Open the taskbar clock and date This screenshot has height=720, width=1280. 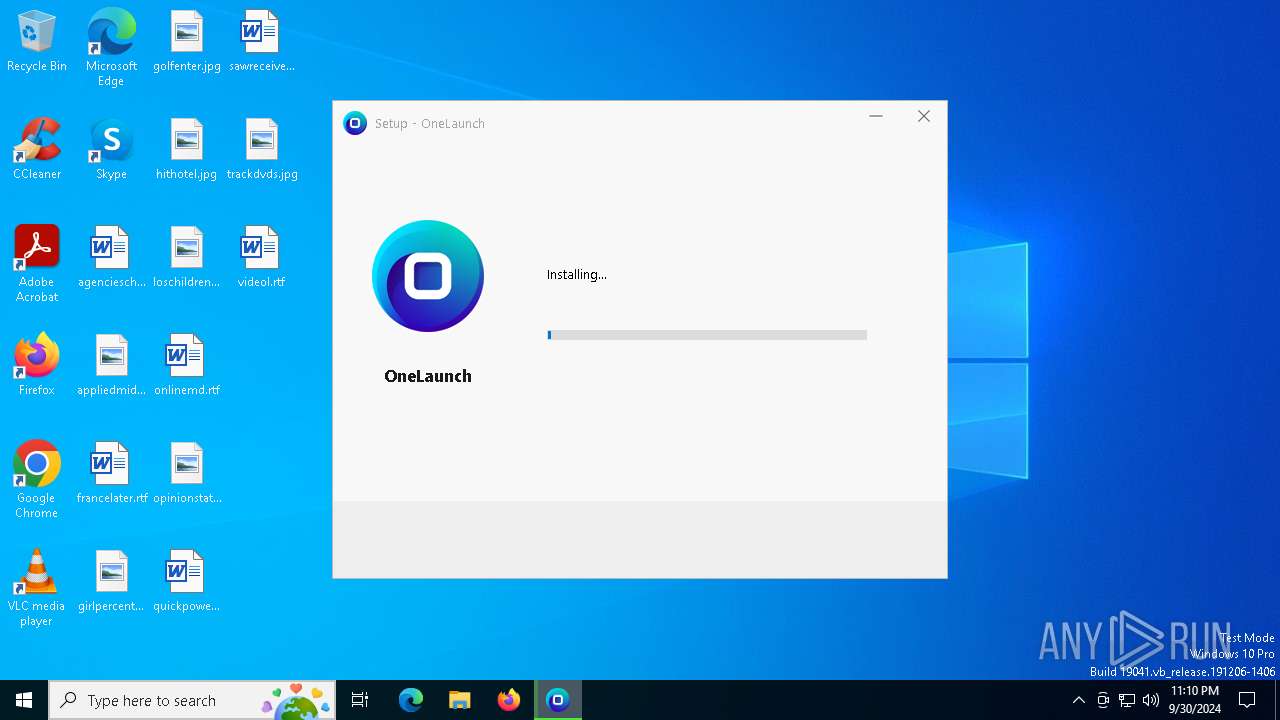pos(1195,700)
